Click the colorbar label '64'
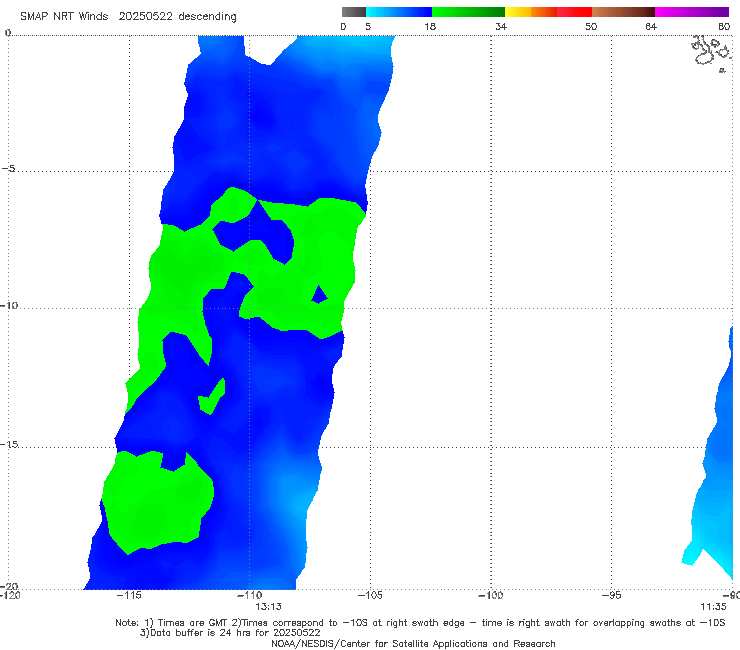 pos(651,27)
